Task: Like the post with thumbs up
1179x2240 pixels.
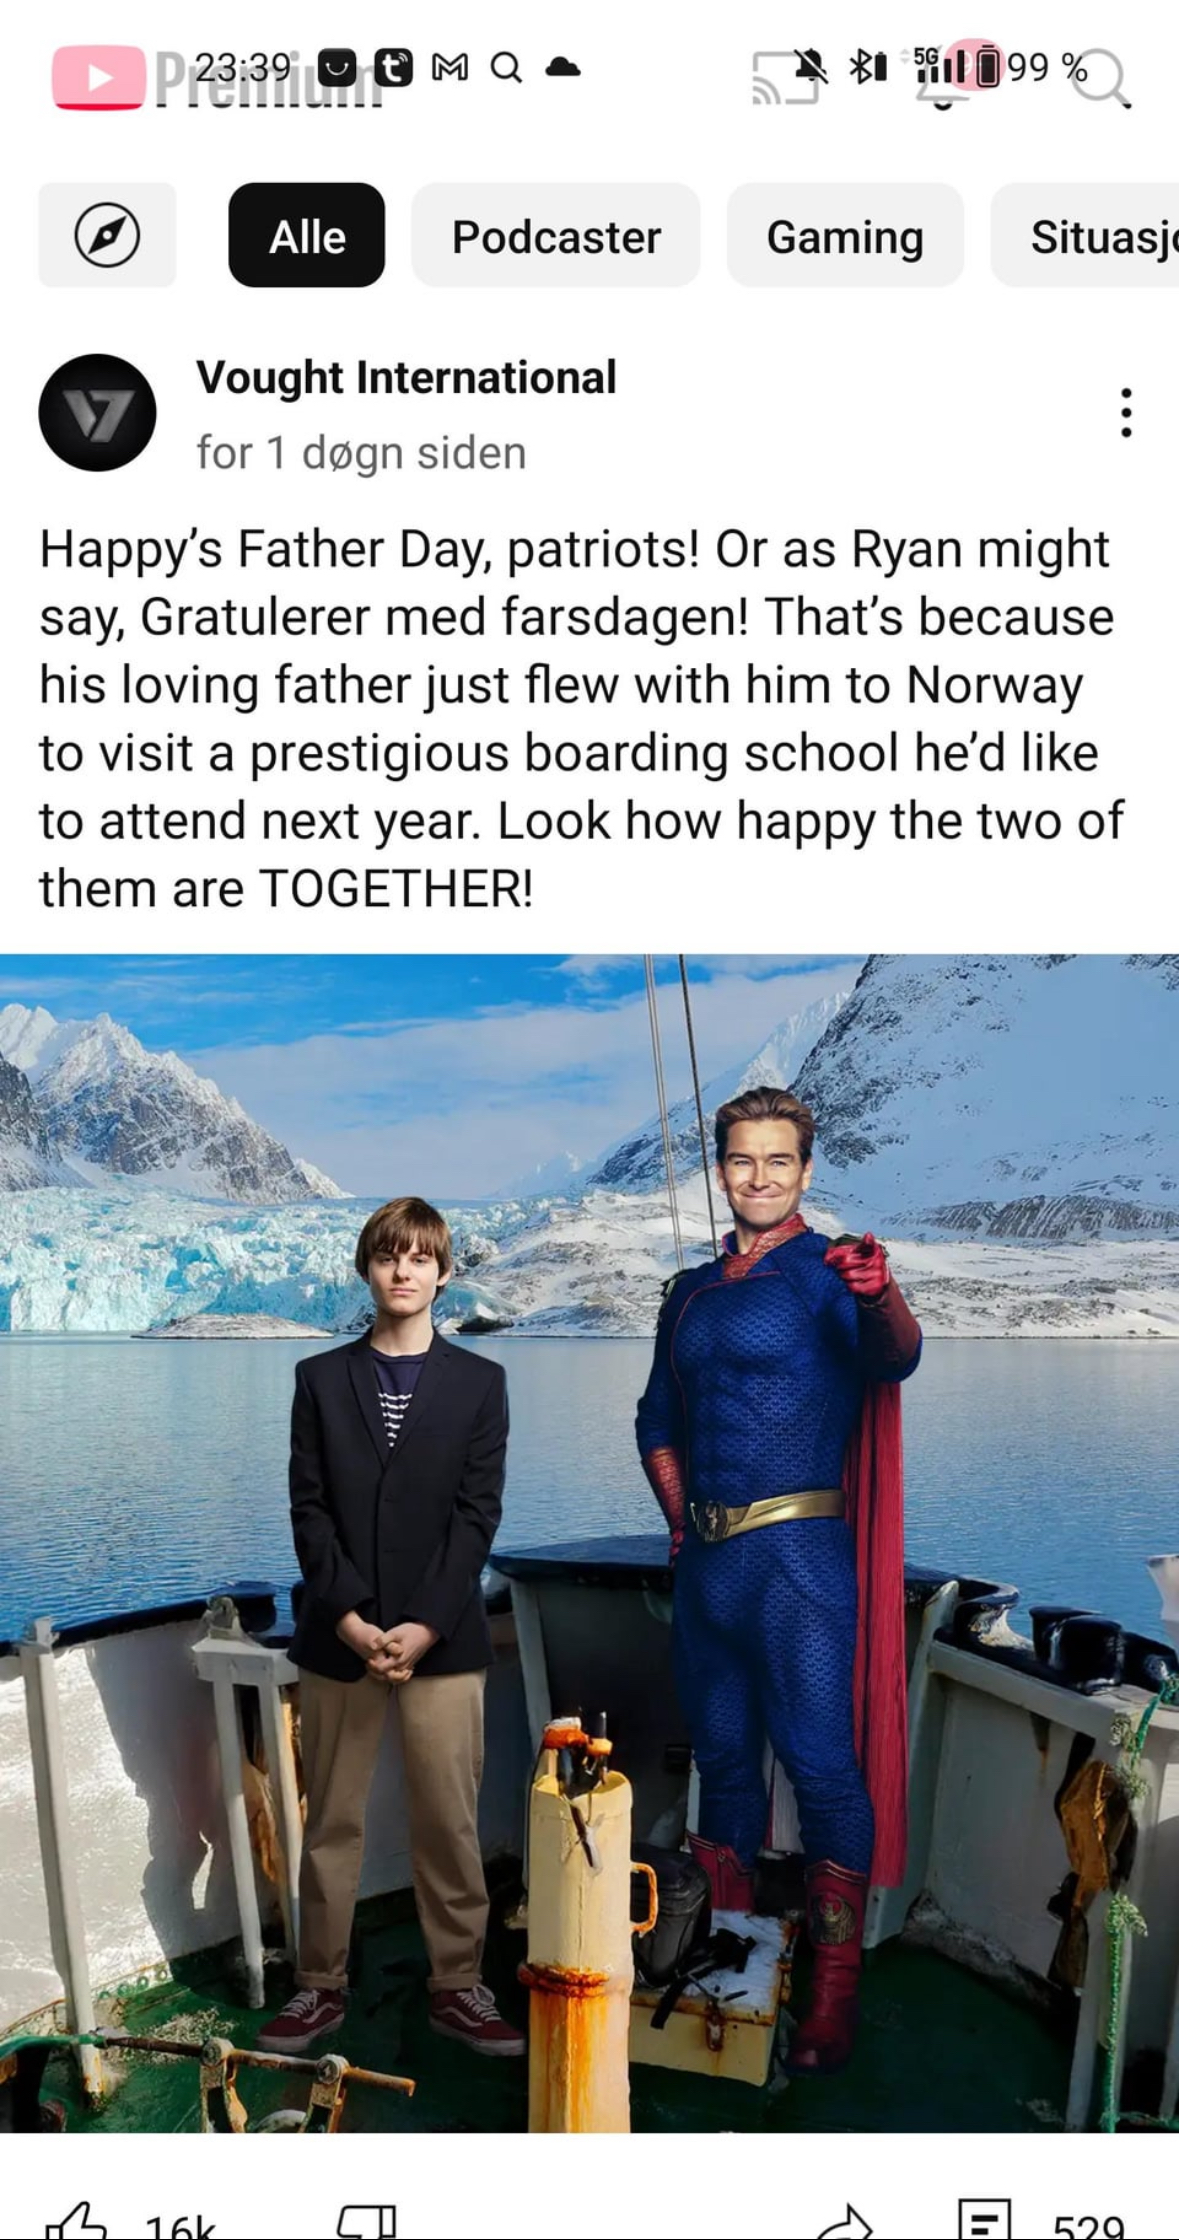Action: click(76, 2222)
